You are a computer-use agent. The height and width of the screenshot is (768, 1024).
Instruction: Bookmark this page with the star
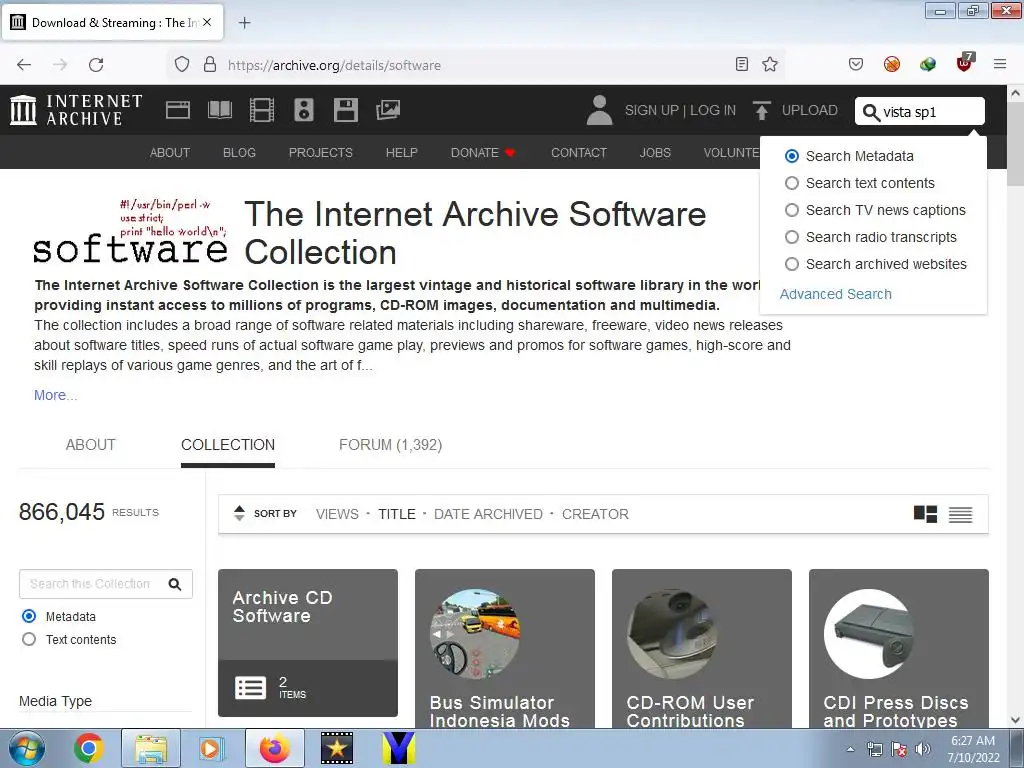pyautogui.click(x=770, y=64)
